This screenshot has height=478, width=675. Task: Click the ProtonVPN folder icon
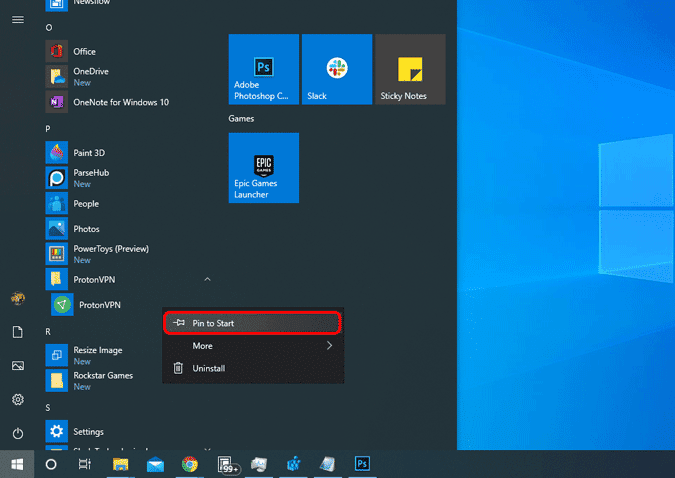[x=56, y=279]
